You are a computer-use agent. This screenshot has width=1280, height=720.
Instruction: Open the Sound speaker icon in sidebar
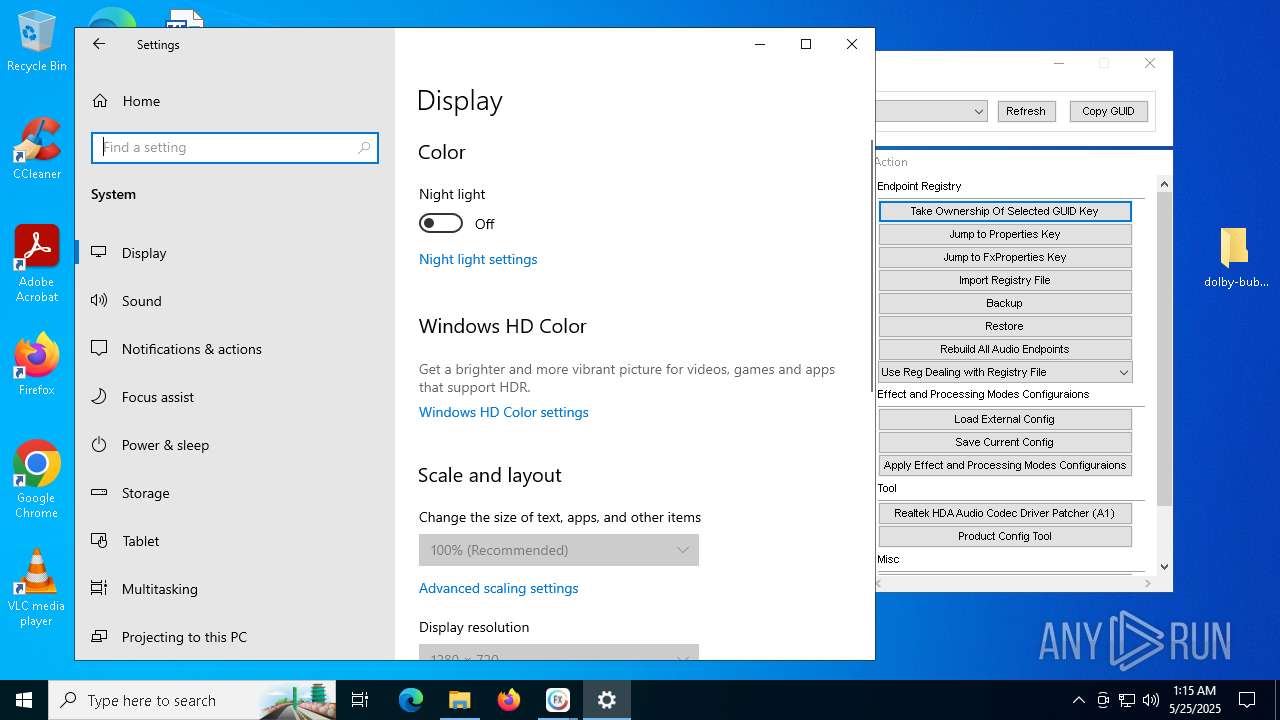click(99, 301)
